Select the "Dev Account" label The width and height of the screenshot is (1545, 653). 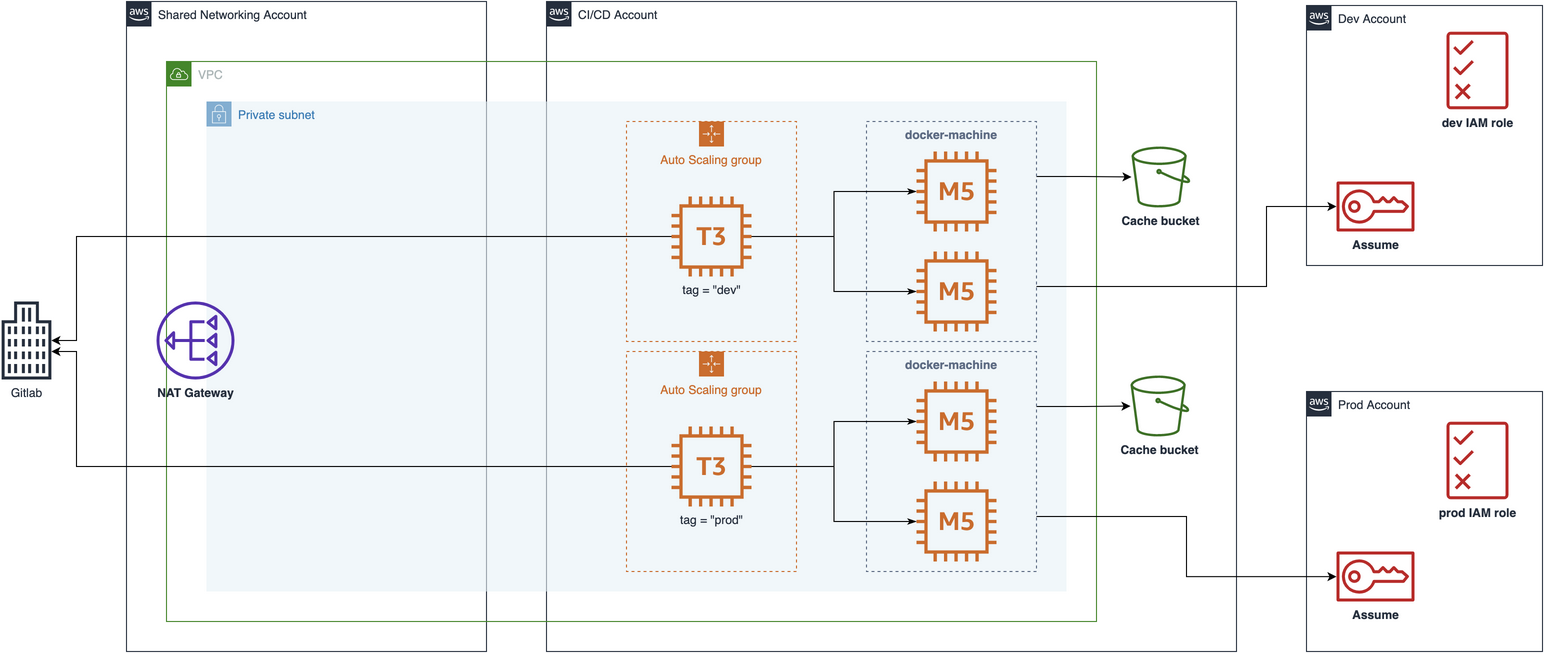pos(1371,19)
